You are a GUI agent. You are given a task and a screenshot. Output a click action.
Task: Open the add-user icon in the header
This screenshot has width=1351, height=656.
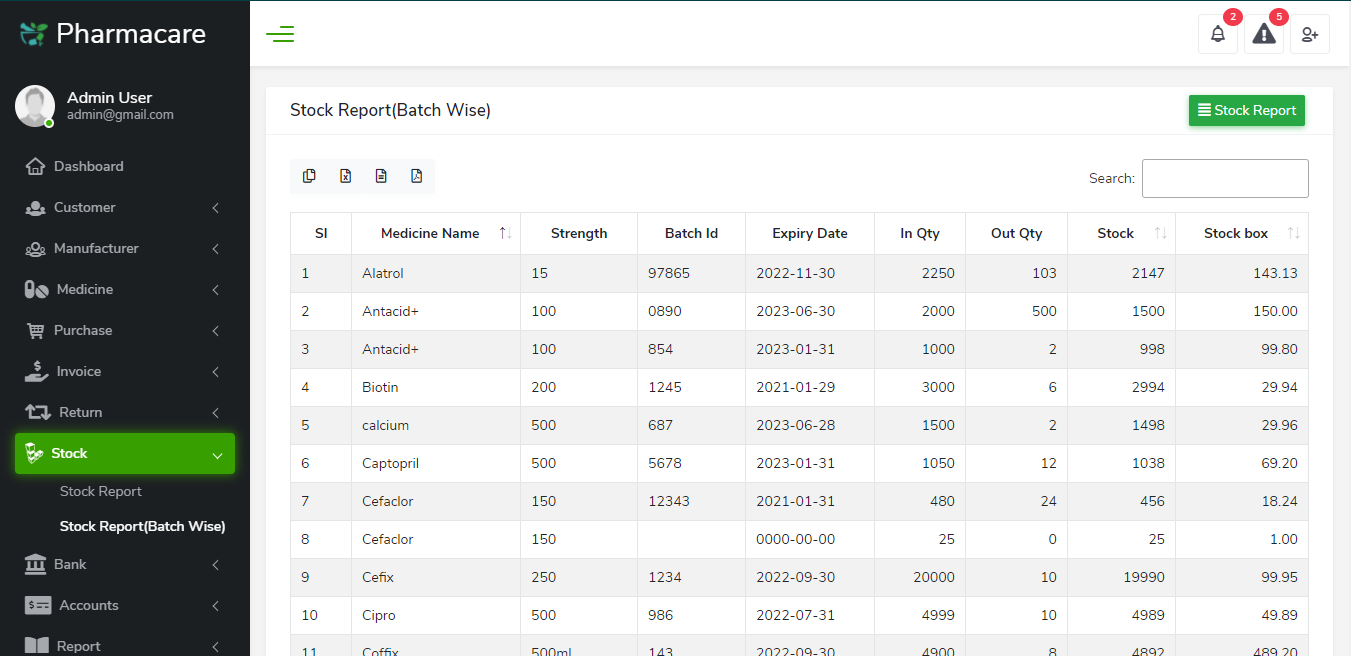pyautogui.click(x=1309, y=34)
